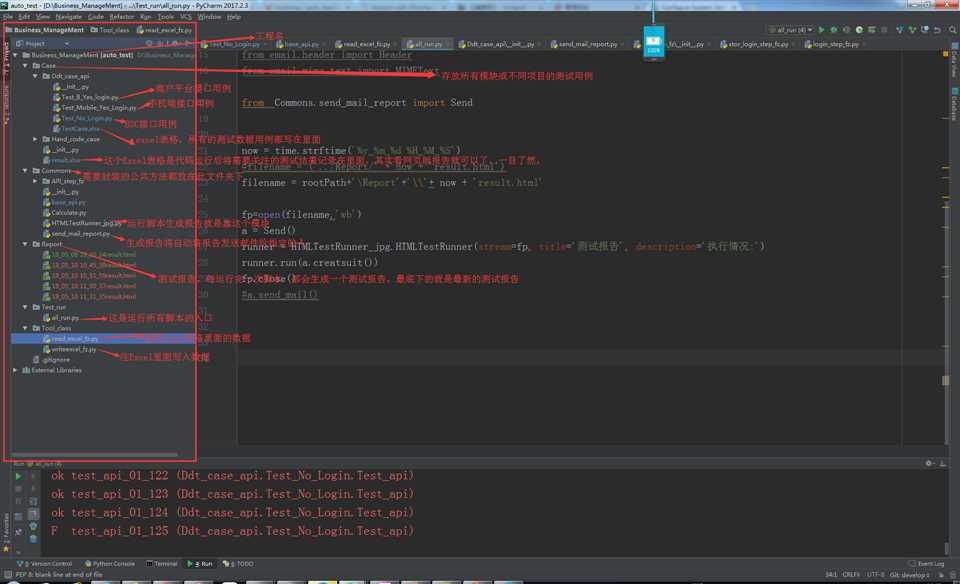Open the Event Log
The image size is (960, 584).
[927, 564]
